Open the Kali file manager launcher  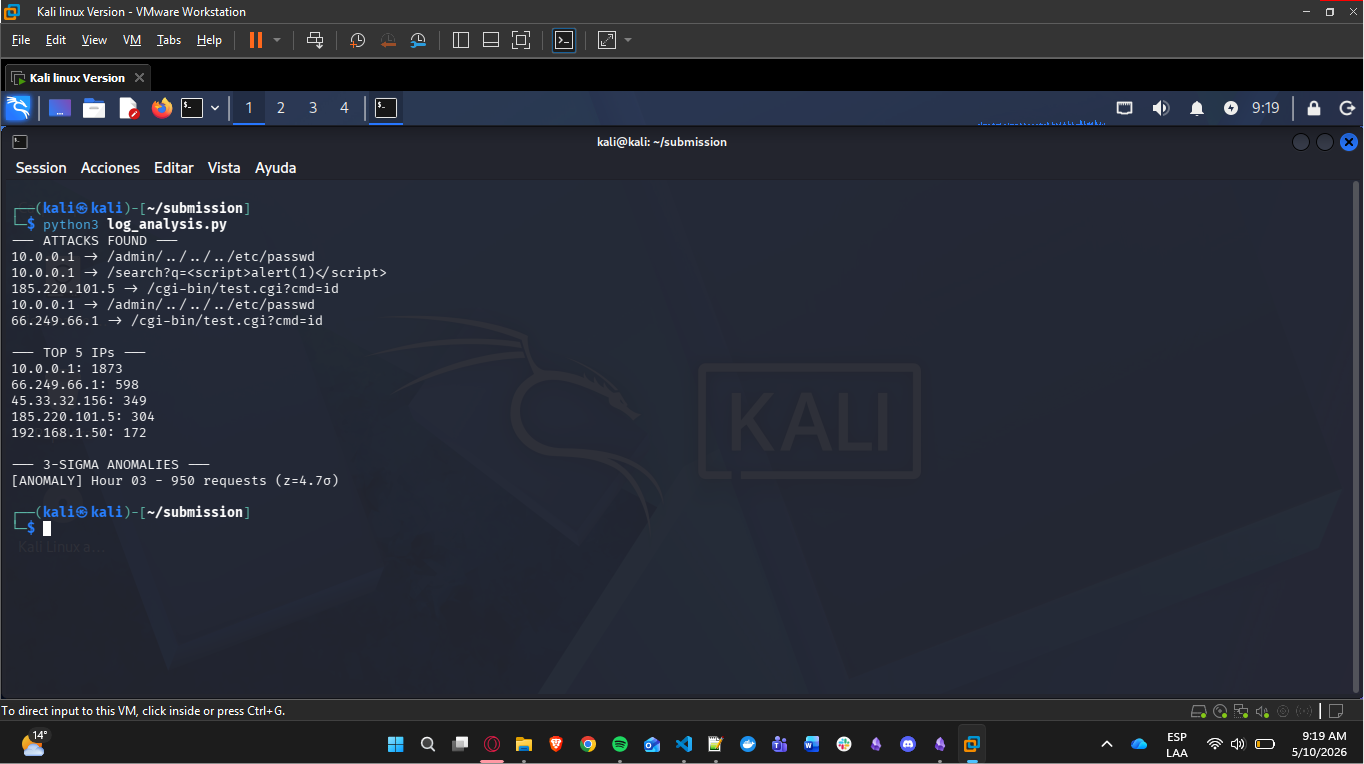coord(94,108)
